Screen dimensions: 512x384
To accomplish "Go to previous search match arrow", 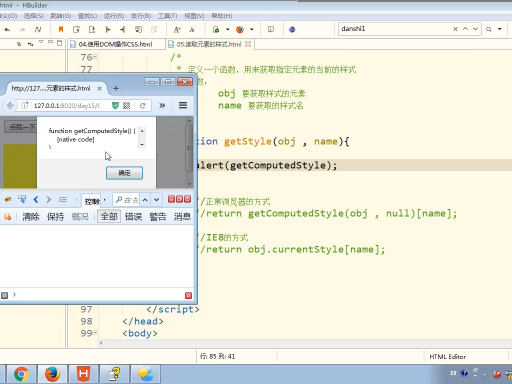I will 465,29.
